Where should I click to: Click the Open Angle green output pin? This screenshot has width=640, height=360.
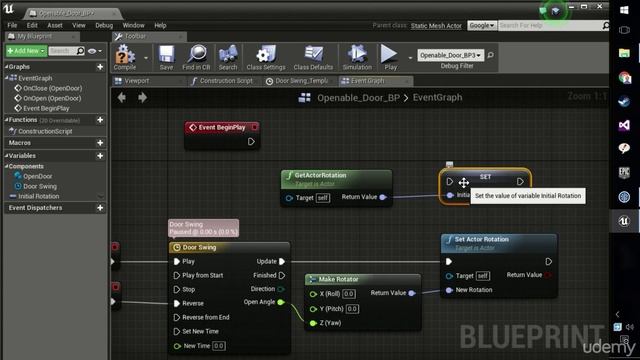(281, 302)
